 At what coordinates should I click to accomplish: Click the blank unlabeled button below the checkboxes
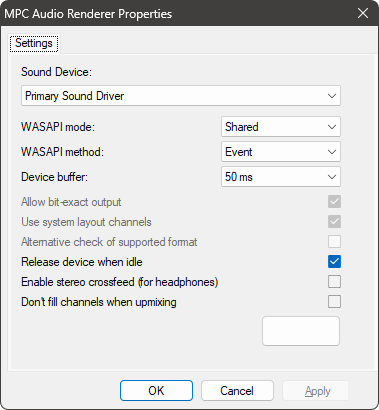coord(301,331)
